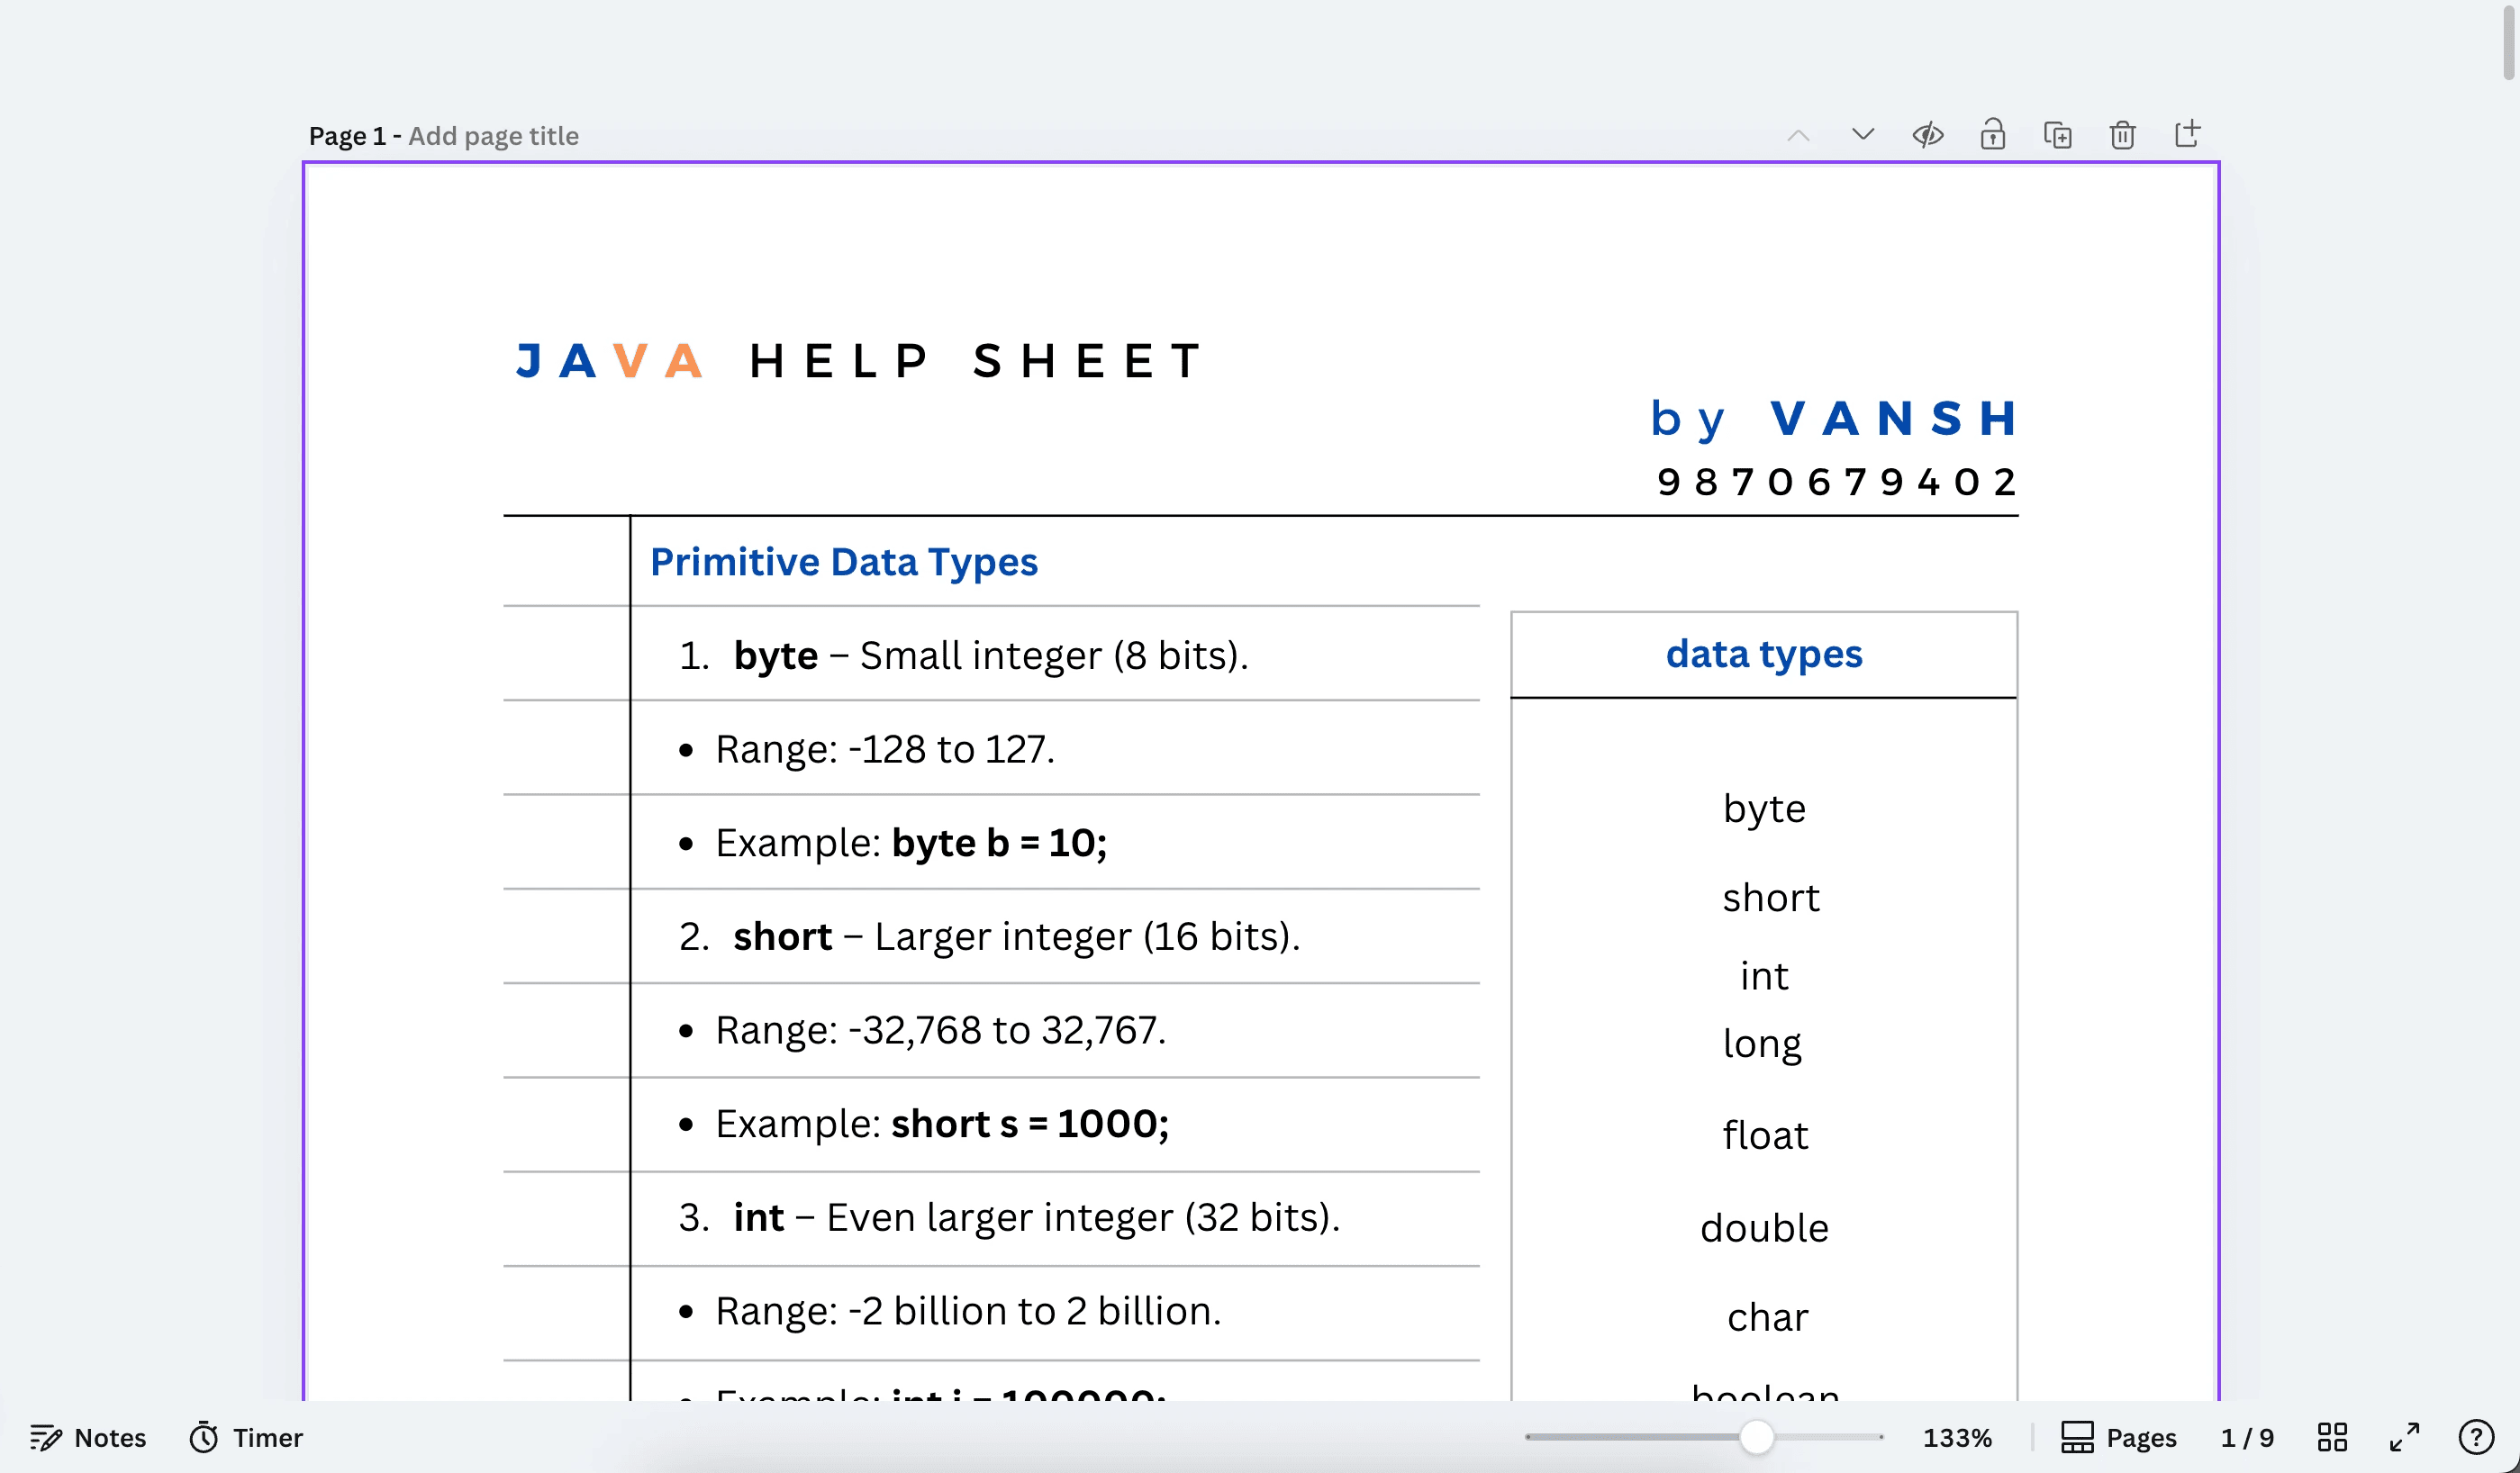Image resolution: width=2520 pixels, height=1473 pixels.
Task: Move page up with chevron arrow
Action: click(1798, 136)
